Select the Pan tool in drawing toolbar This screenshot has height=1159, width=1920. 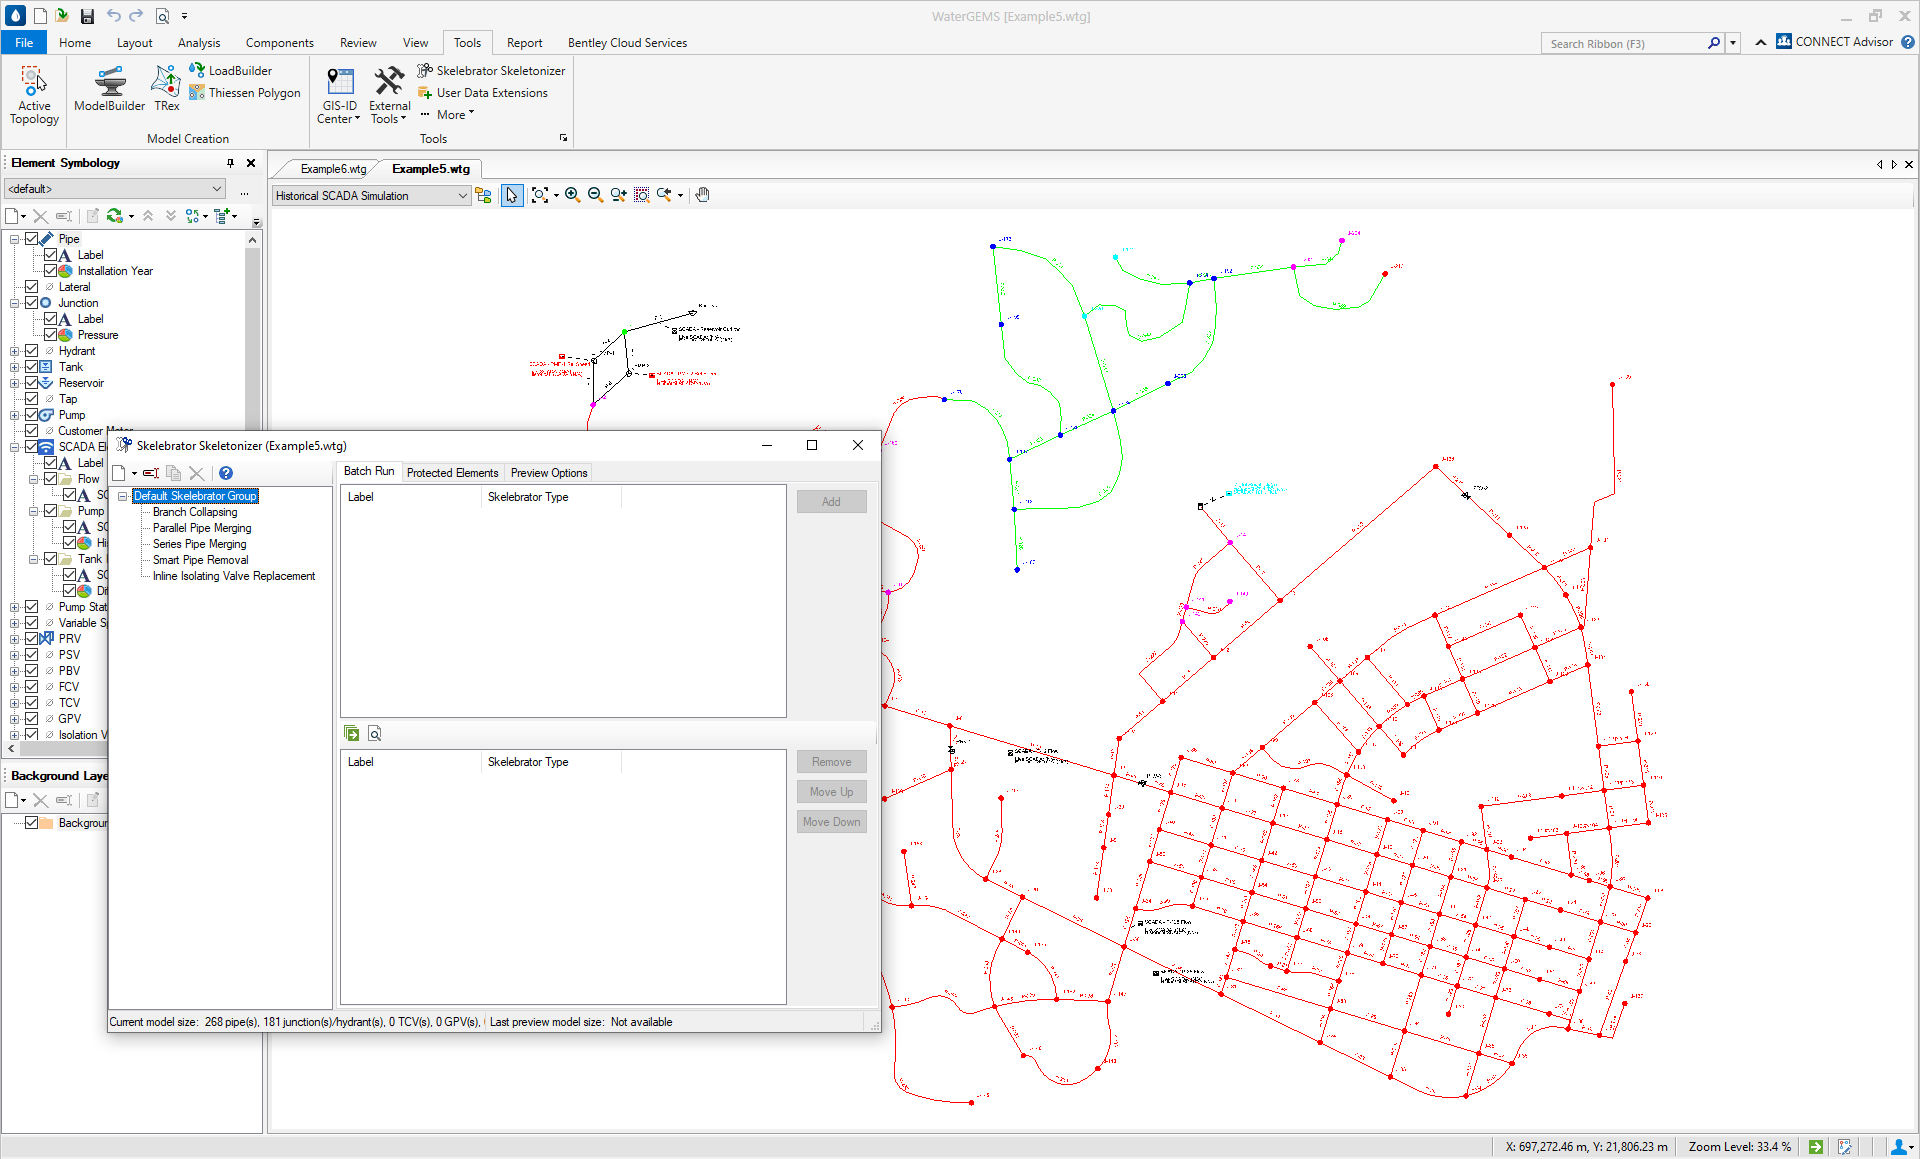click(x=702, y=195)
